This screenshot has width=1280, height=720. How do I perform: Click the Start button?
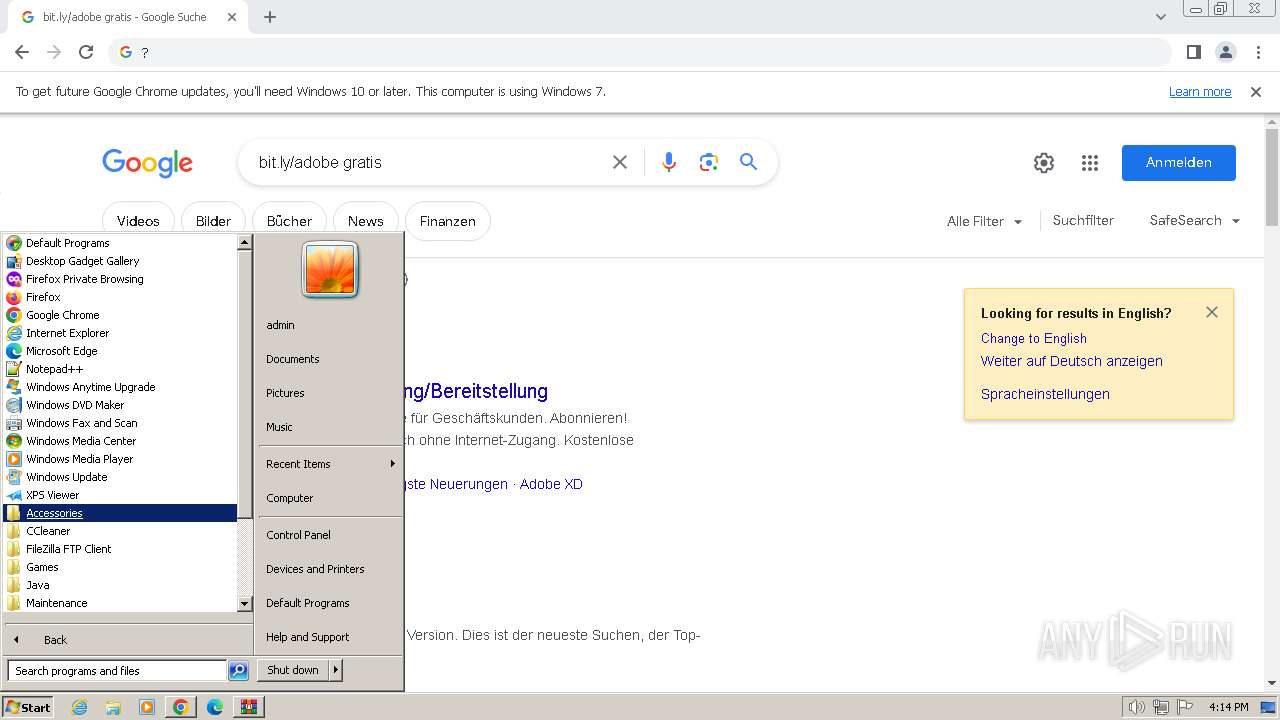pyautogui.click(x=27, y=707)
